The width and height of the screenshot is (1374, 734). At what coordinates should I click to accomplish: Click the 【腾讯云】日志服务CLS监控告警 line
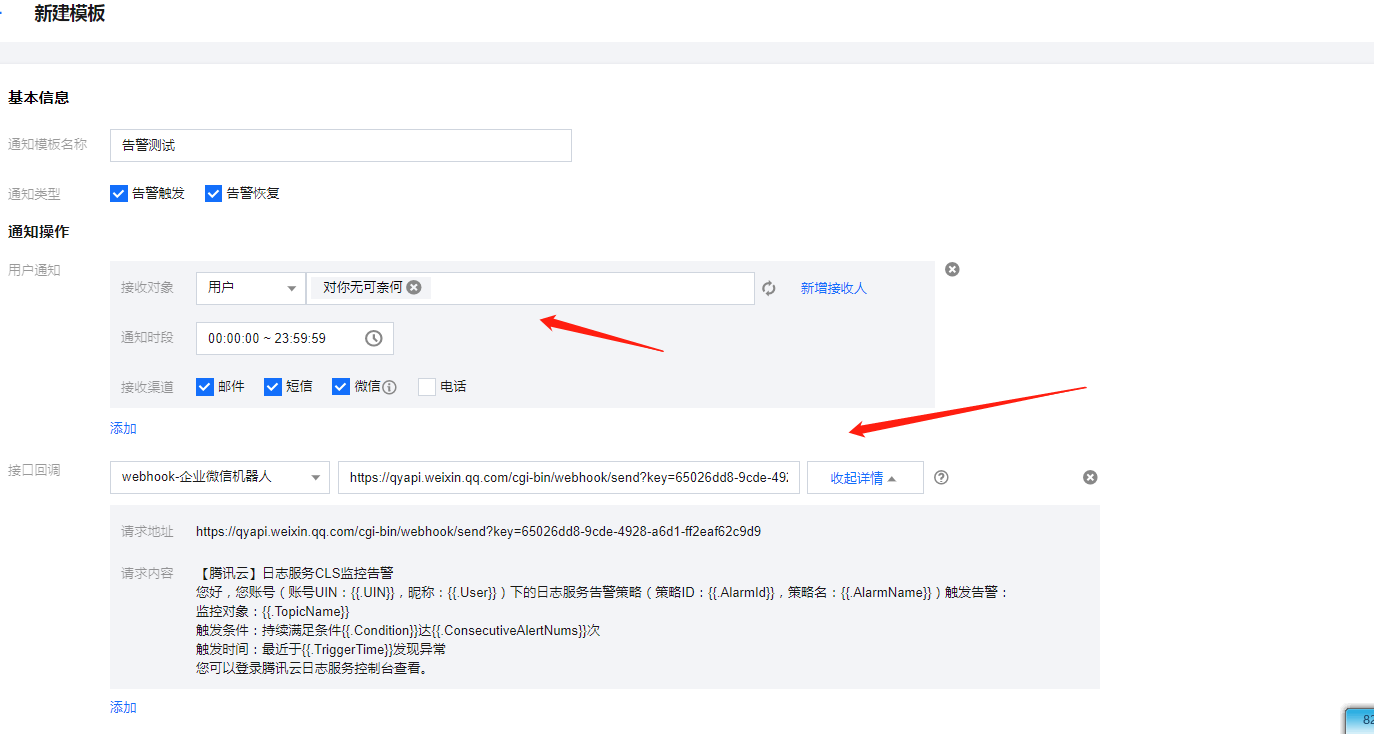[x=295, y=573]
